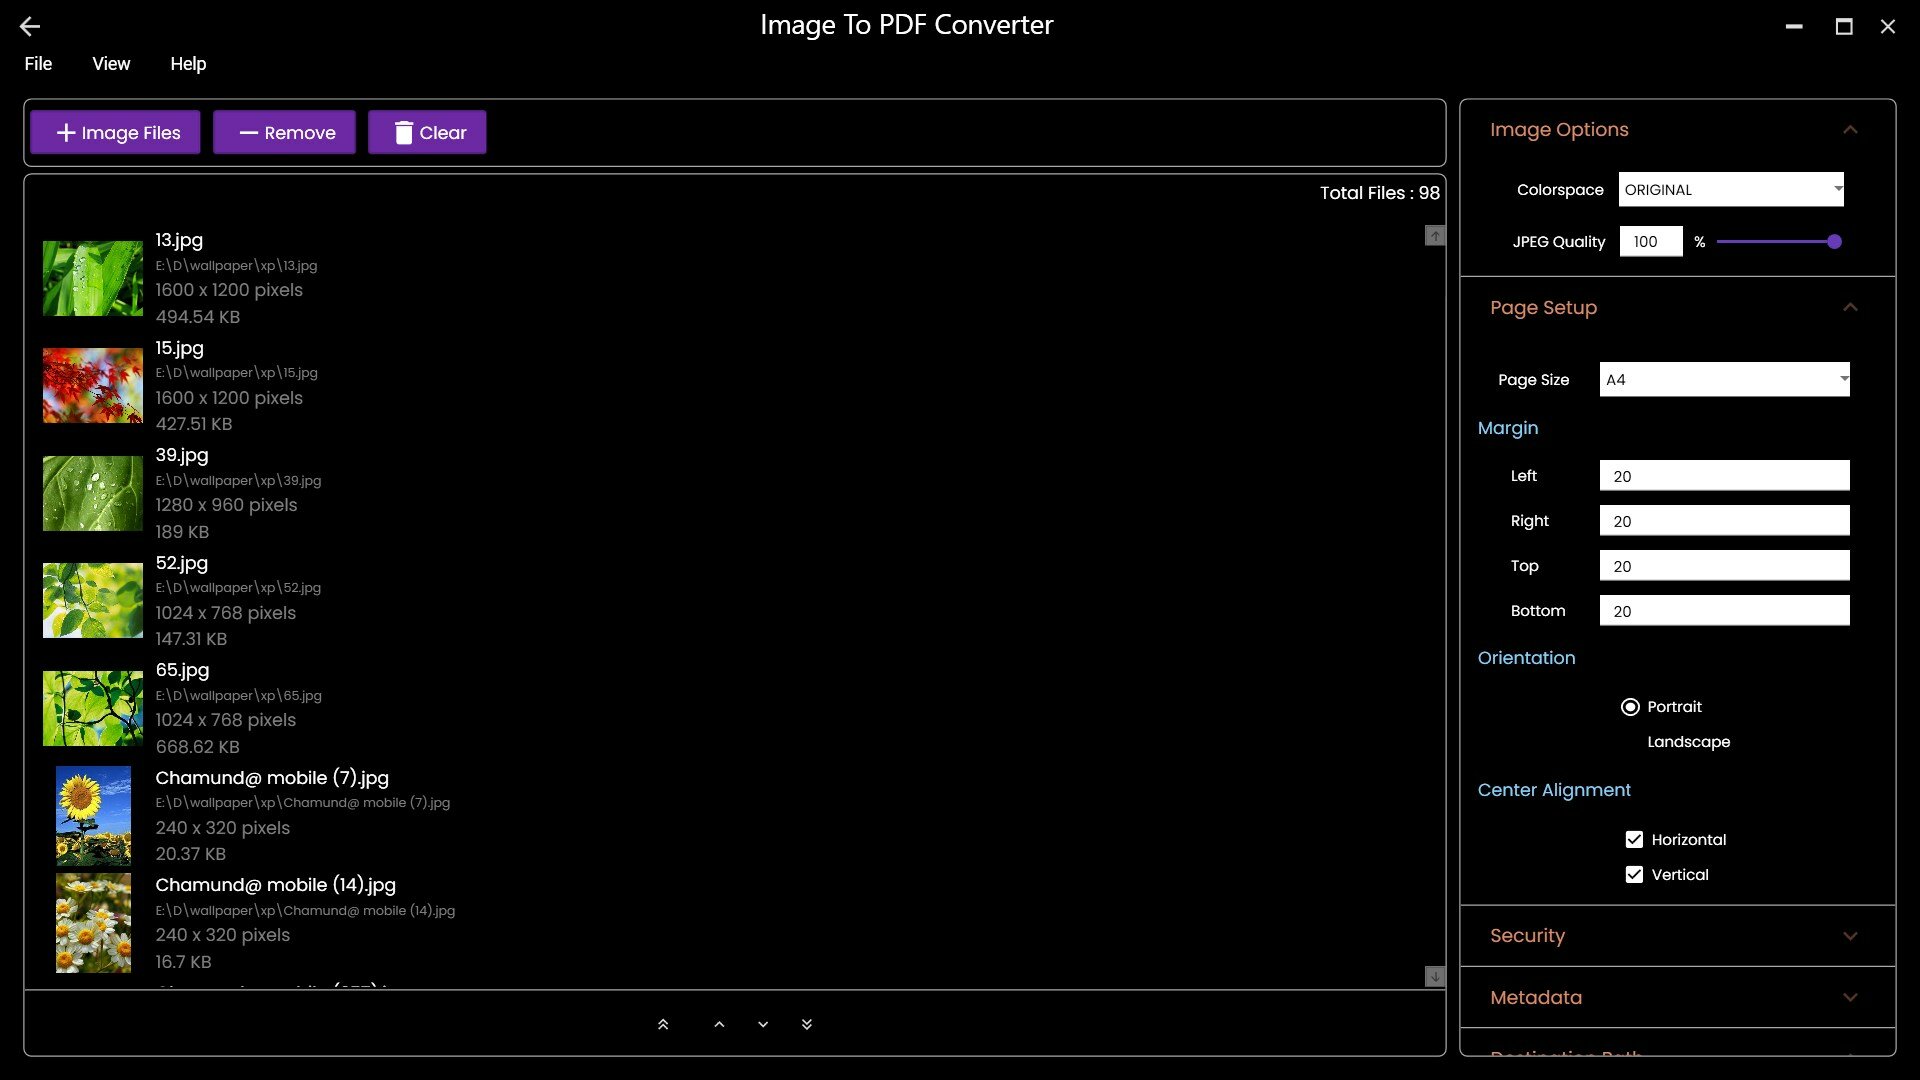Select Portrait orientation radio button
This screenshot has height=1080, width=1920.
[x=1630, y=707]
